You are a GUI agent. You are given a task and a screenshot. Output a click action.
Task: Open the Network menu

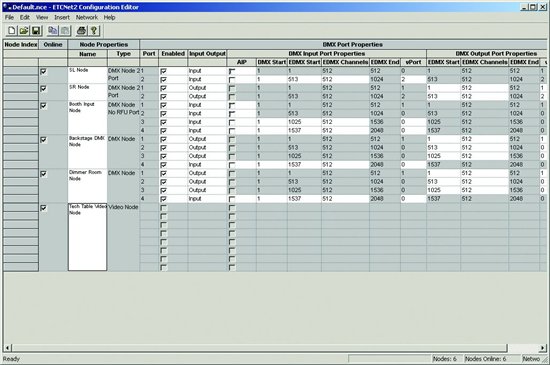87,17
